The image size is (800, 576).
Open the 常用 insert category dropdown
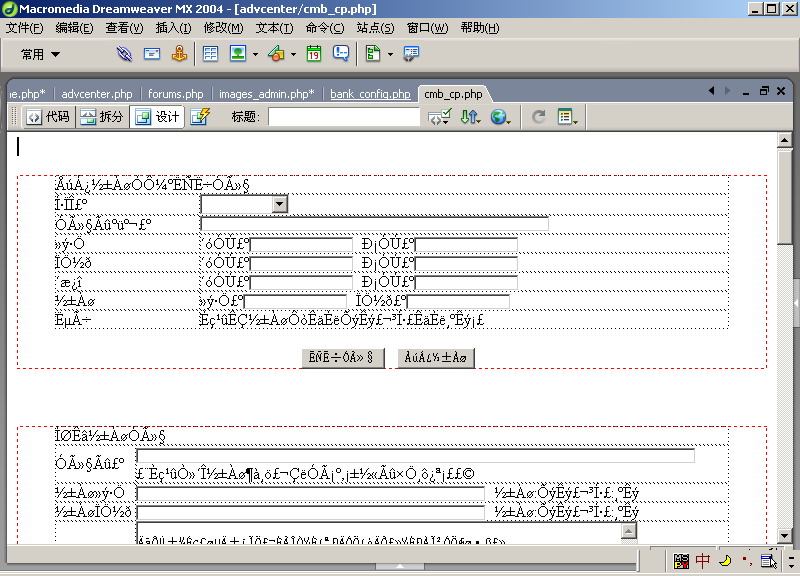[x=40, y=54]
